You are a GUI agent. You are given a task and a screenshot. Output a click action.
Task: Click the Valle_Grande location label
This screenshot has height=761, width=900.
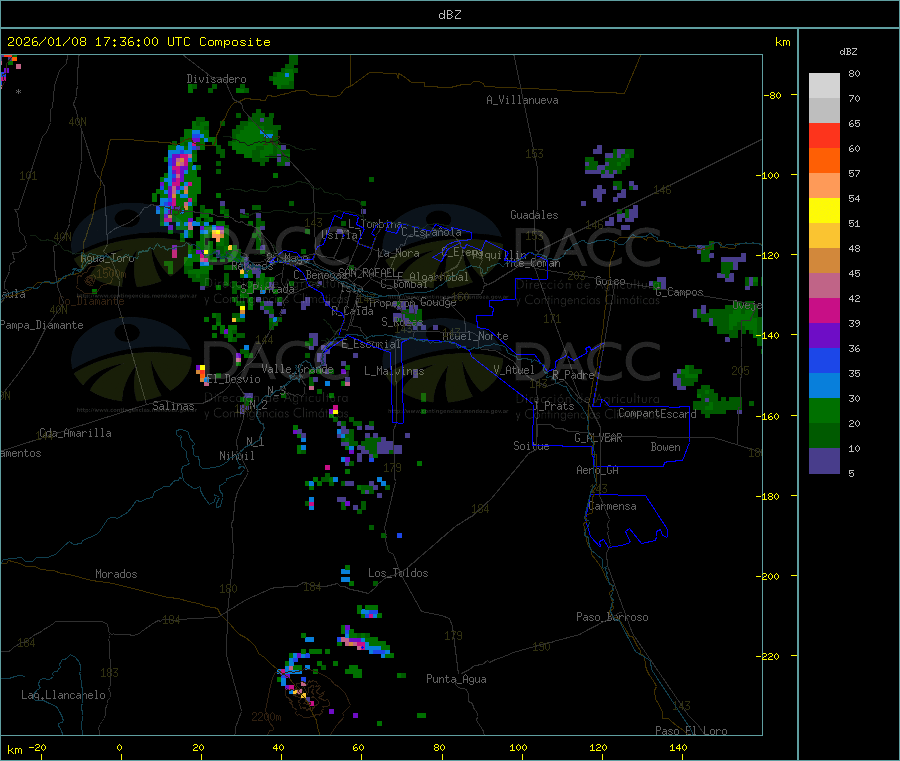point(297,368)
